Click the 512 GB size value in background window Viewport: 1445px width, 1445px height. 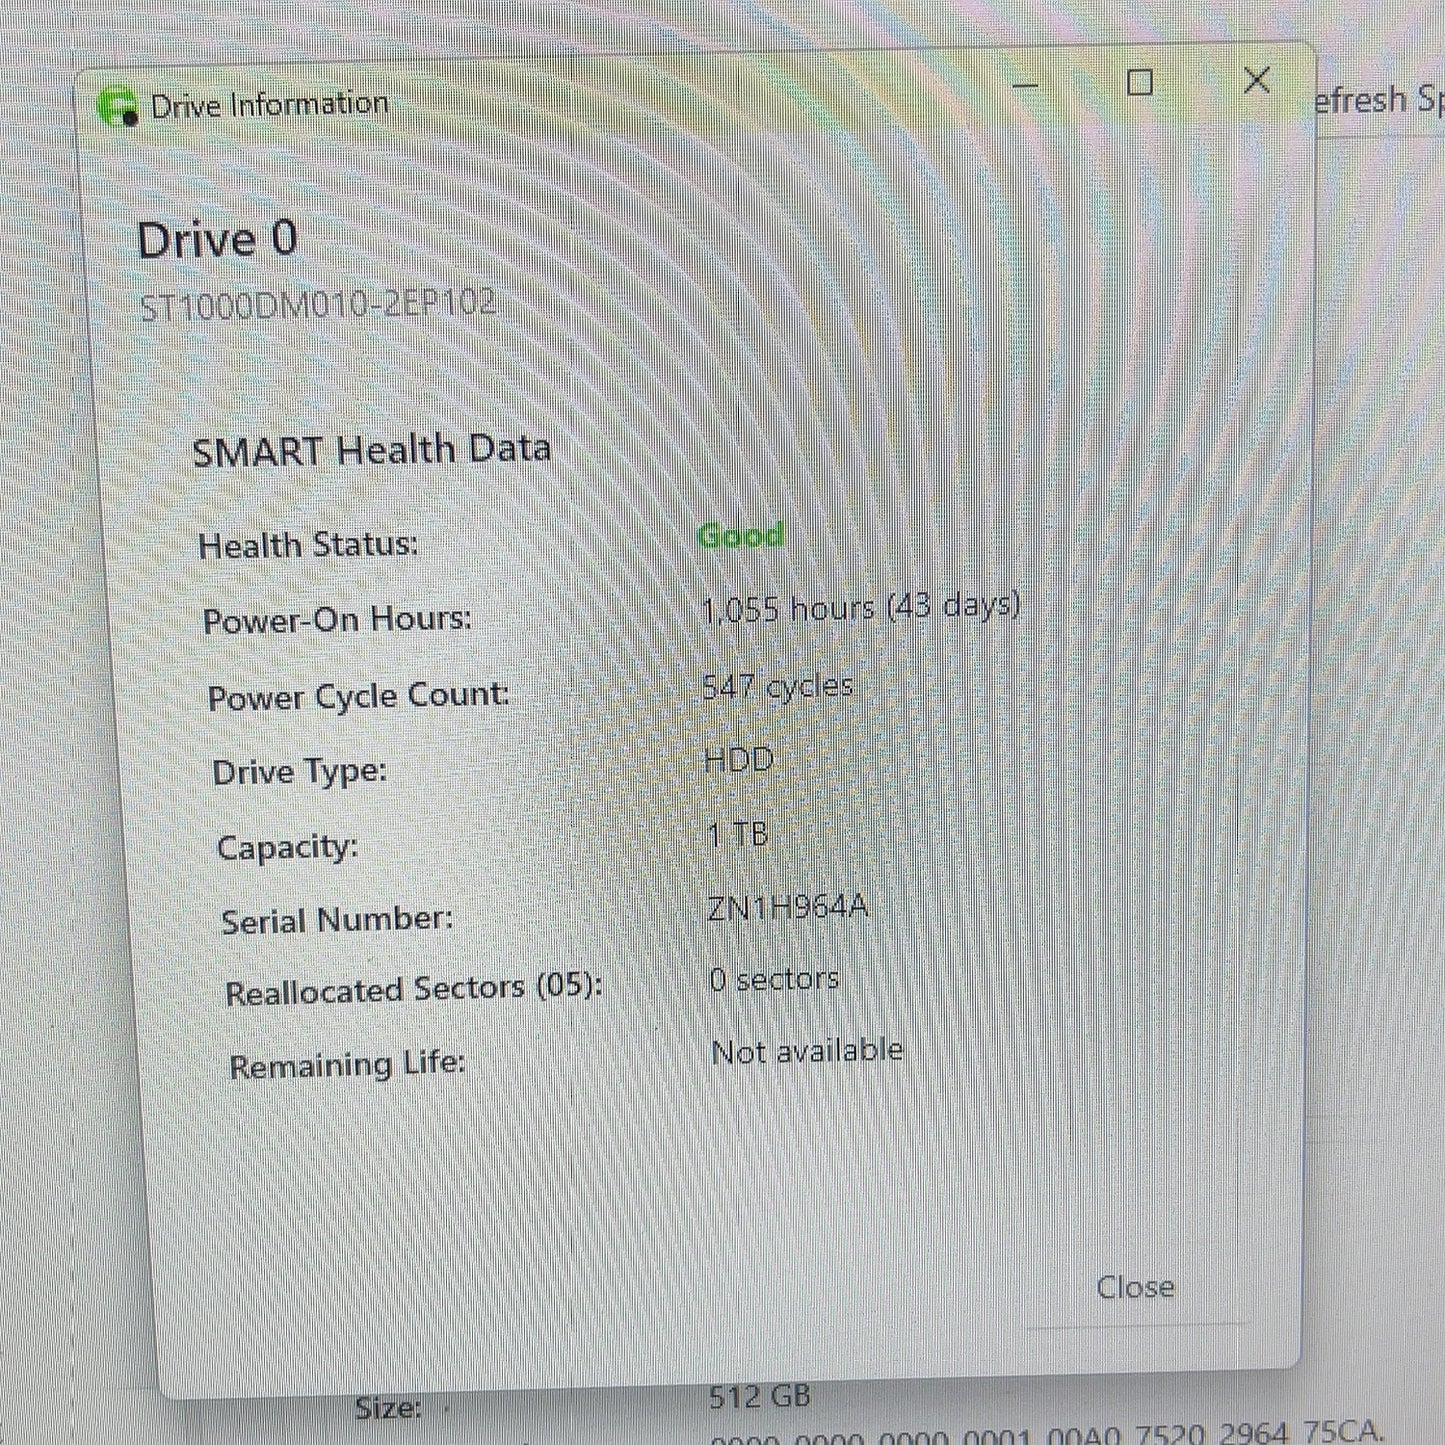point(759,1397)
